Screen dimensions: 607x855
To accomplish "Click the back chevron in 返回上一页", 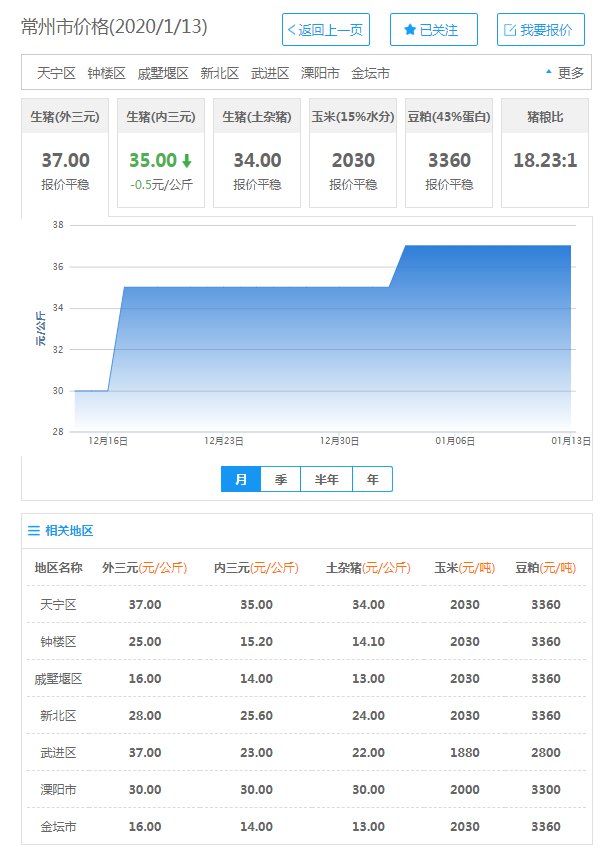I will click(292, 30).
